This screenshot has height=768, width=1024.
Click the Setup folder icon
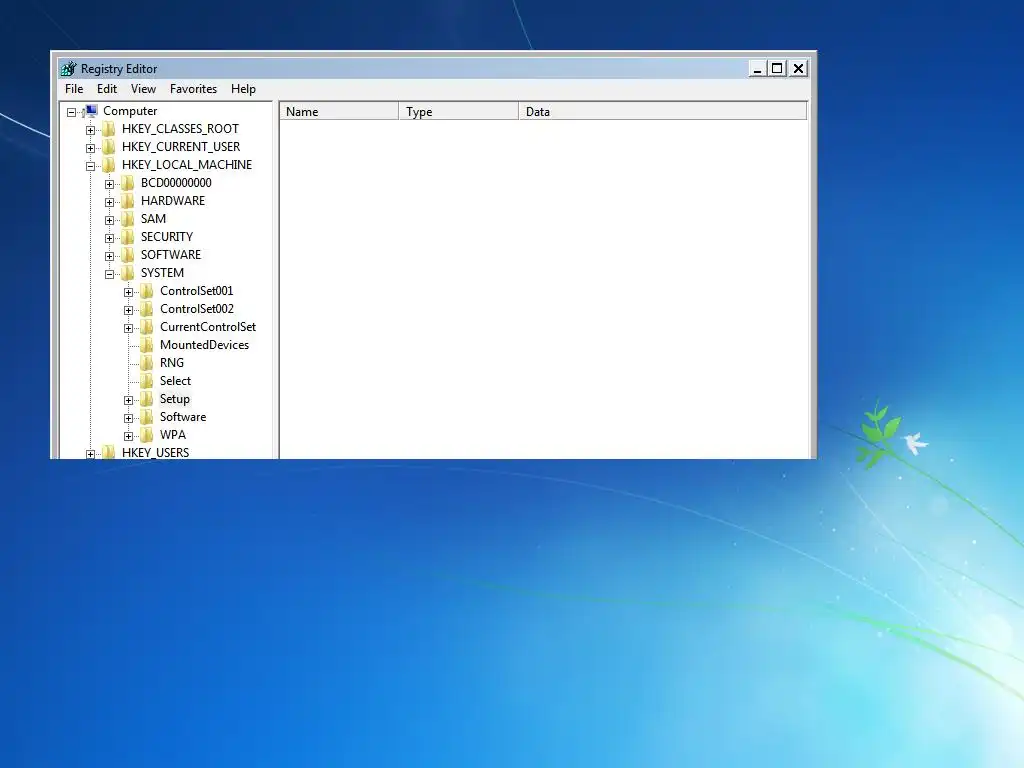148,399
